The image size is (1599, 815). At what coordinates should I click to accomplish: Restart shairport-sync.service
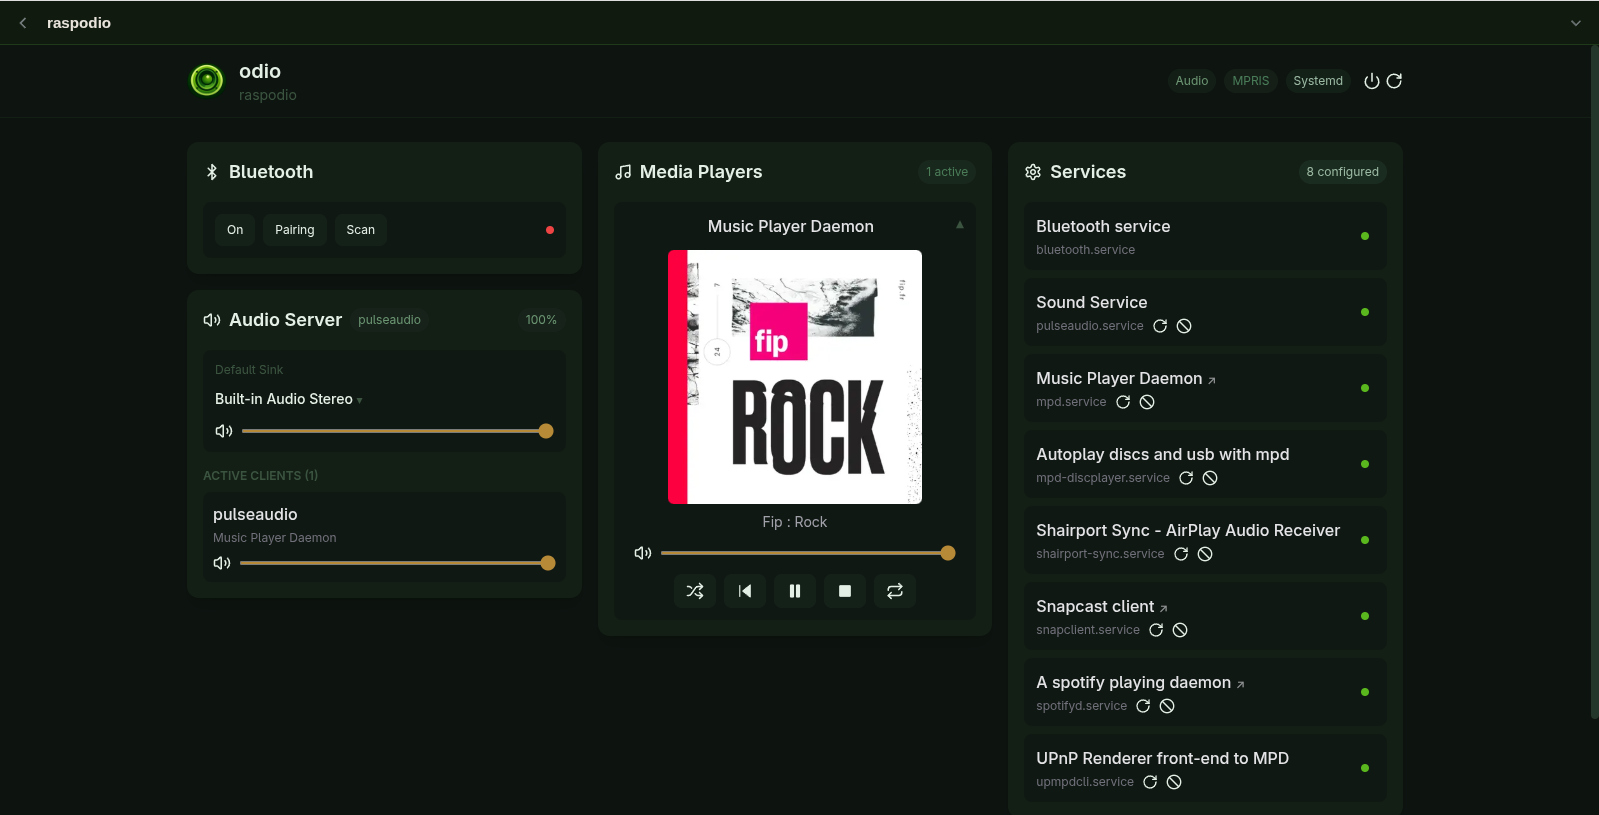tap(1181, 554)
